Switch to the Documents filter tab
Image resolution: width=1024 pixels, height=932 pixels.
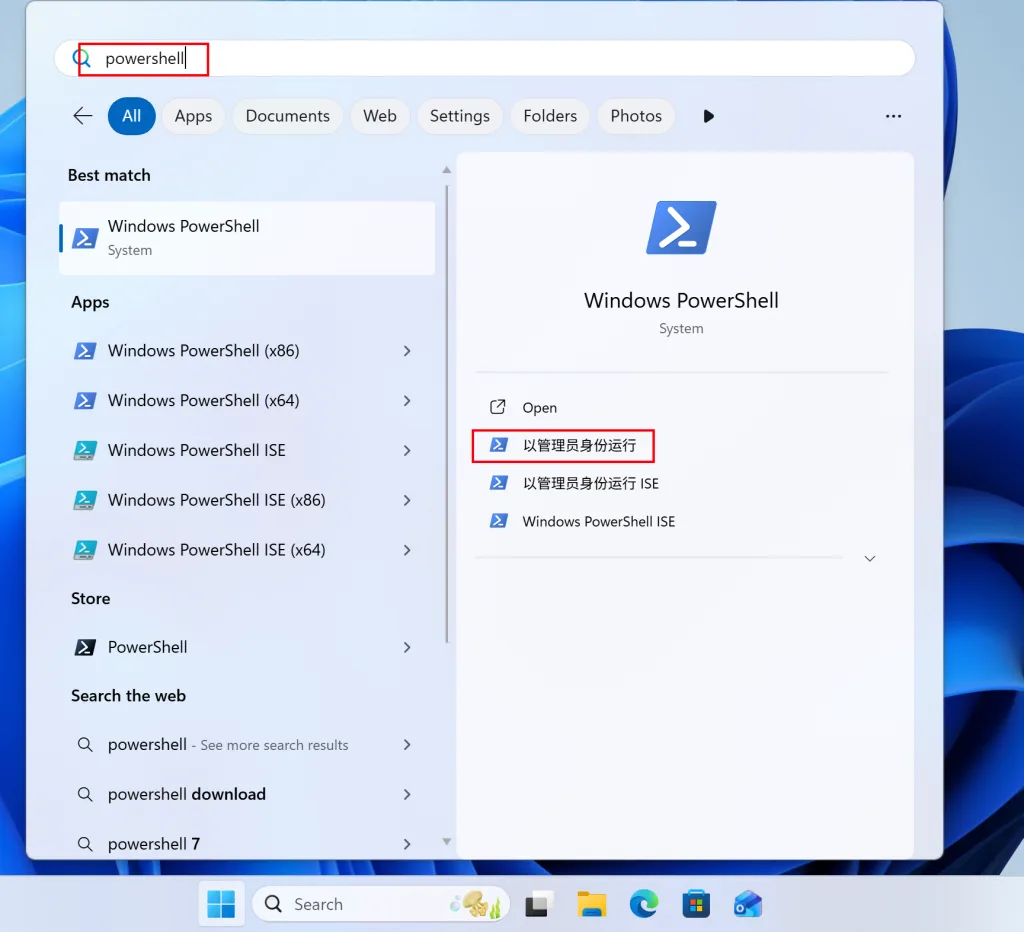pyautogui.click(x=287, y=116)
